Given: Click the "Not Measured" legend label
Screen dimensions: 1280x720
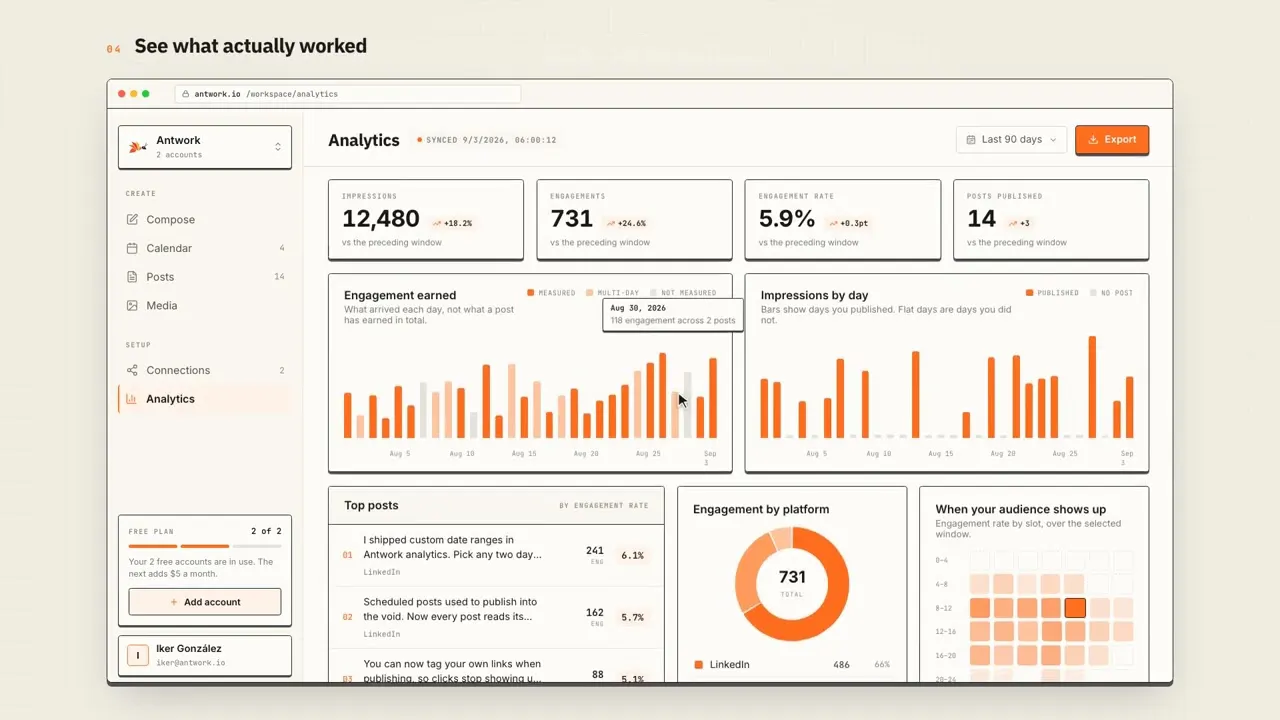Looking at the screenshot, I should tap(689, 293).
